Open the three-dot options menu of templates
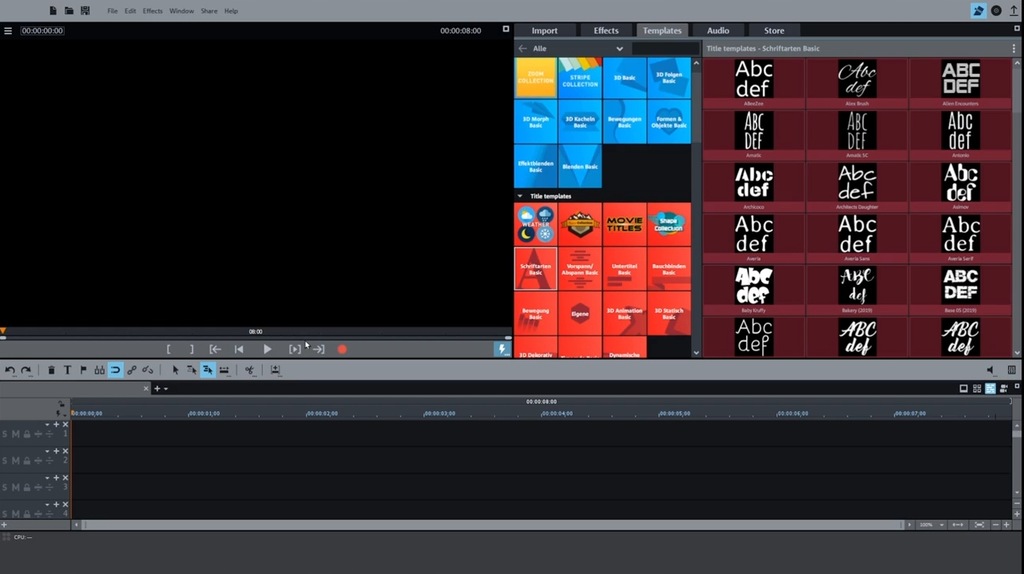 pos(1014,48)
